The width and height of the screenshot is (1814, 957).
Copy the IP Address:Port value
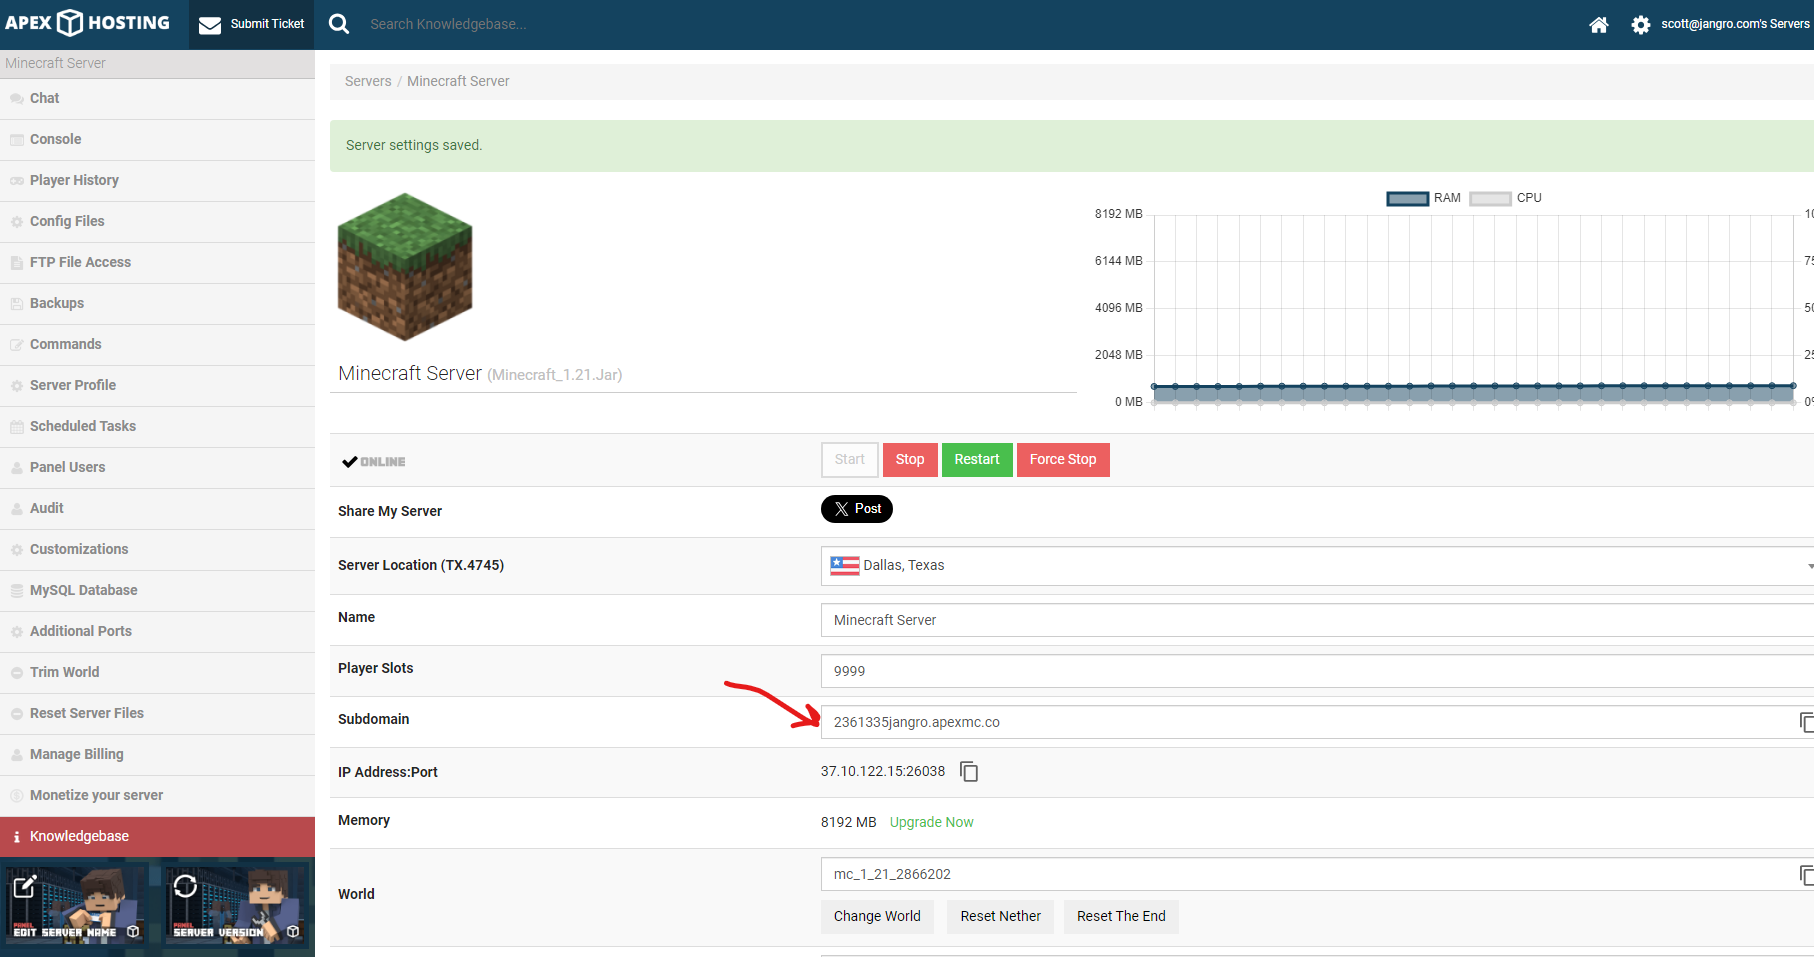tap(969, 772)
